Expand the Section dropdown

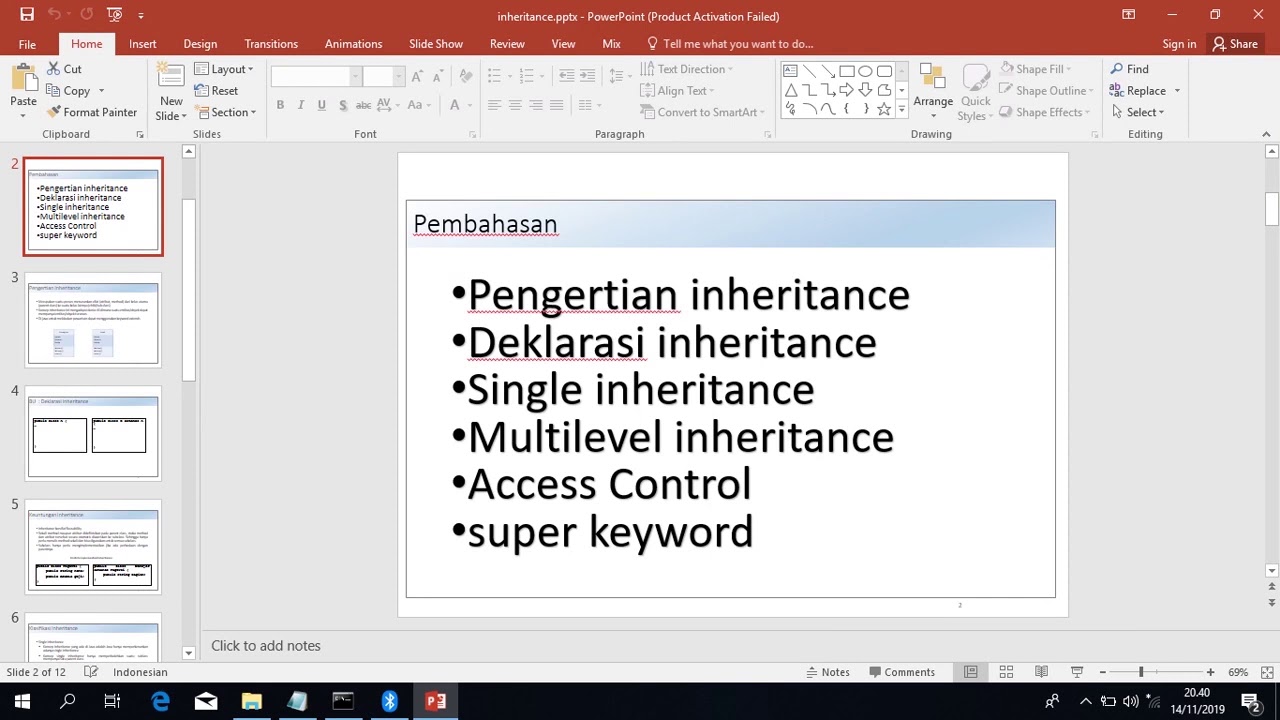pyautogui.click(x=225, y=112)
